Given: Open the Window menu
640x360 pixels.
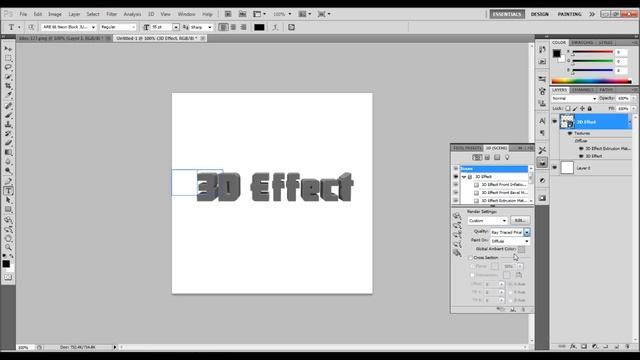Looking at the screenshot, I should pos(187,14).
